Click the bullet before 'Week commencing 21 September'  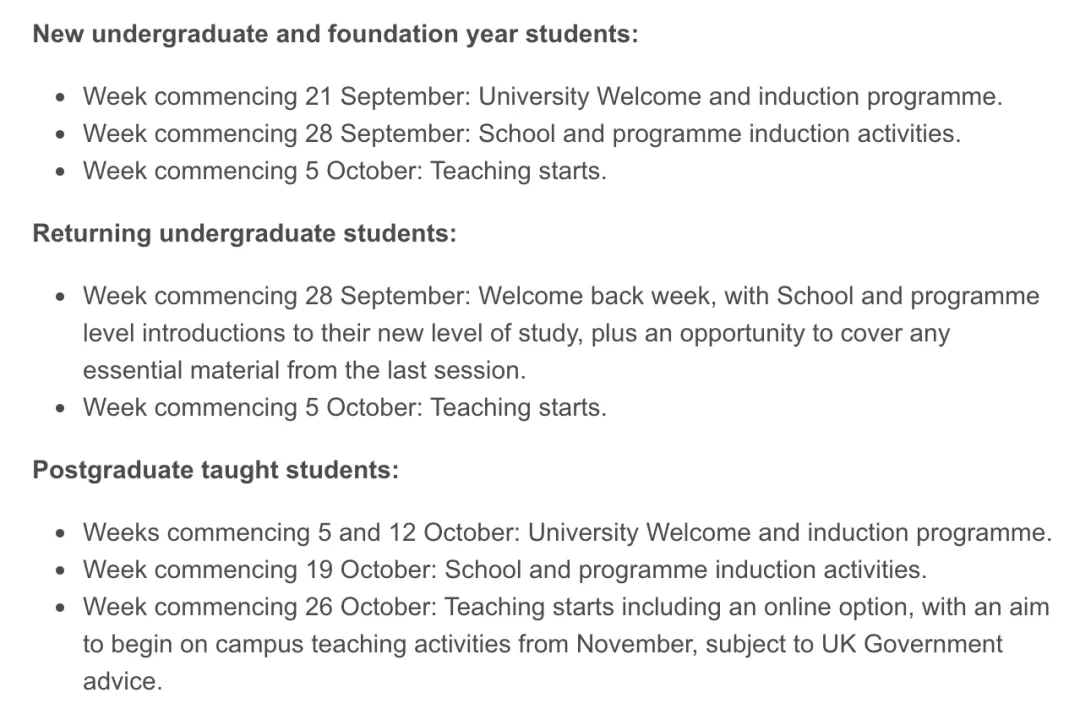click(61, 97)
